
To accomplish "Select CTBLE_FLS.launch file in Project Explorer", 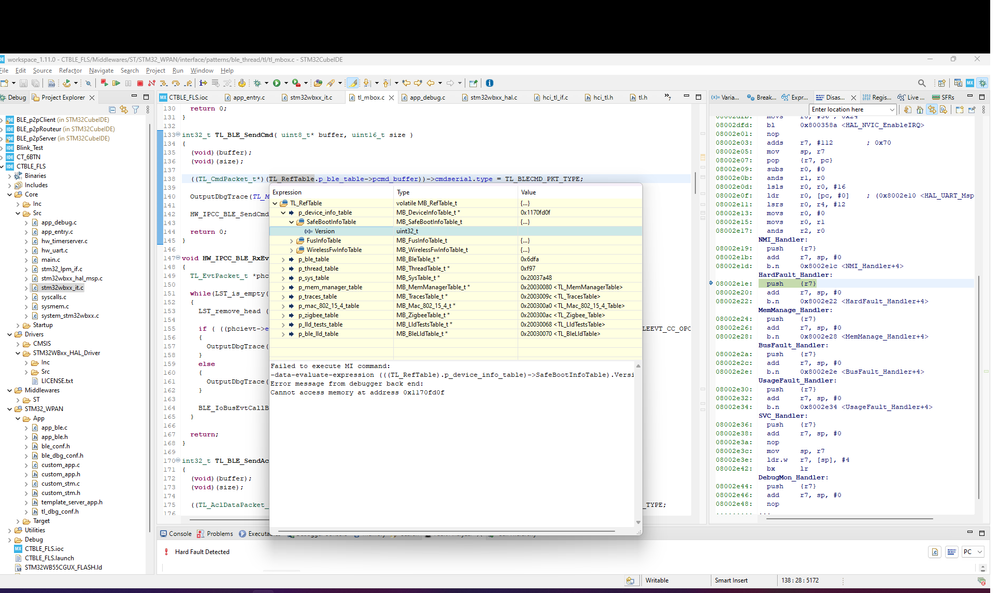I will pos(50,558).
